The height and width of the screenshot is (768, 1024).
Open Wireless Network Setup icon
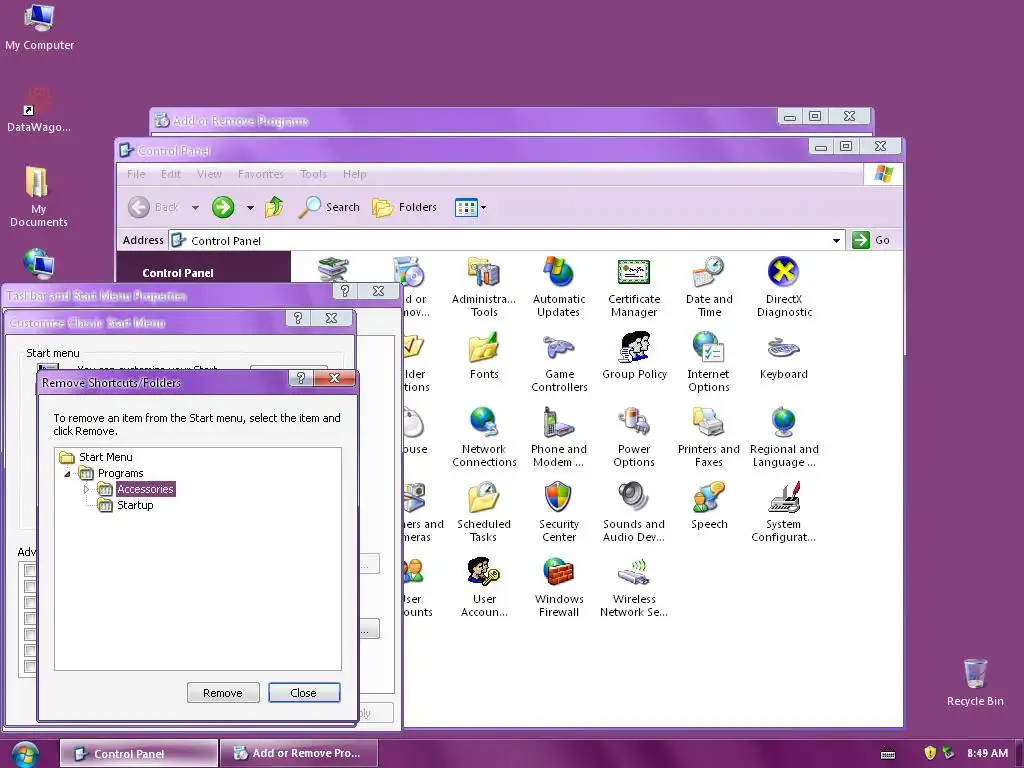634,588
